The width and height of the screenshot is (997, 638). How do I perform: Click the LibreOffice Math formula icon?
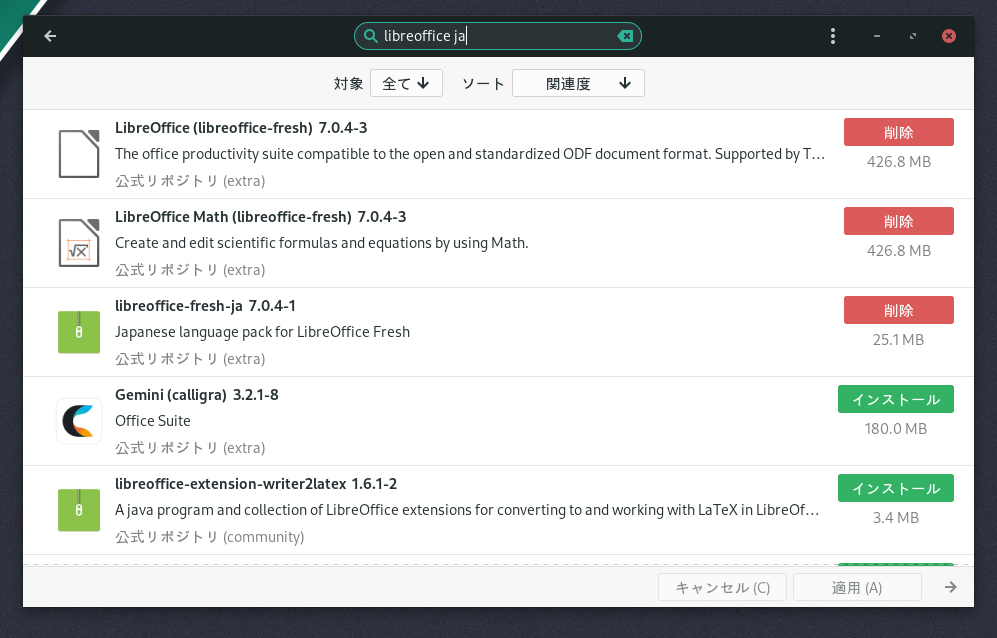79,243
